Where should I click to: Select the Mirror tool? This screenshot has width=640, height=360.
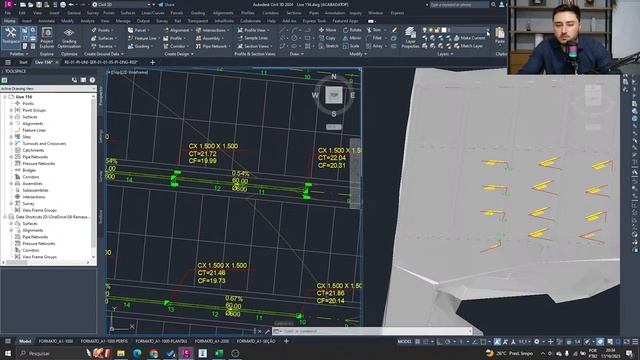tap(352, 38)
